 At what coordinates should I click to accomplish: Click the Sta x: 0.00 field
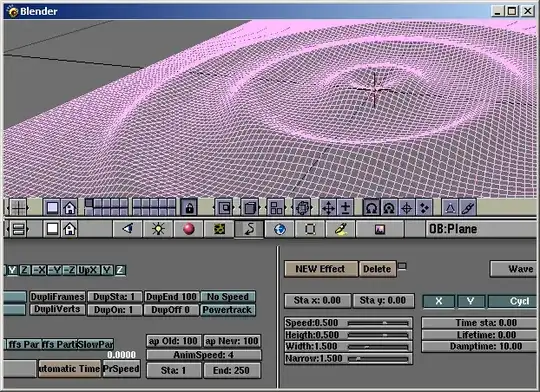point(318,300)
